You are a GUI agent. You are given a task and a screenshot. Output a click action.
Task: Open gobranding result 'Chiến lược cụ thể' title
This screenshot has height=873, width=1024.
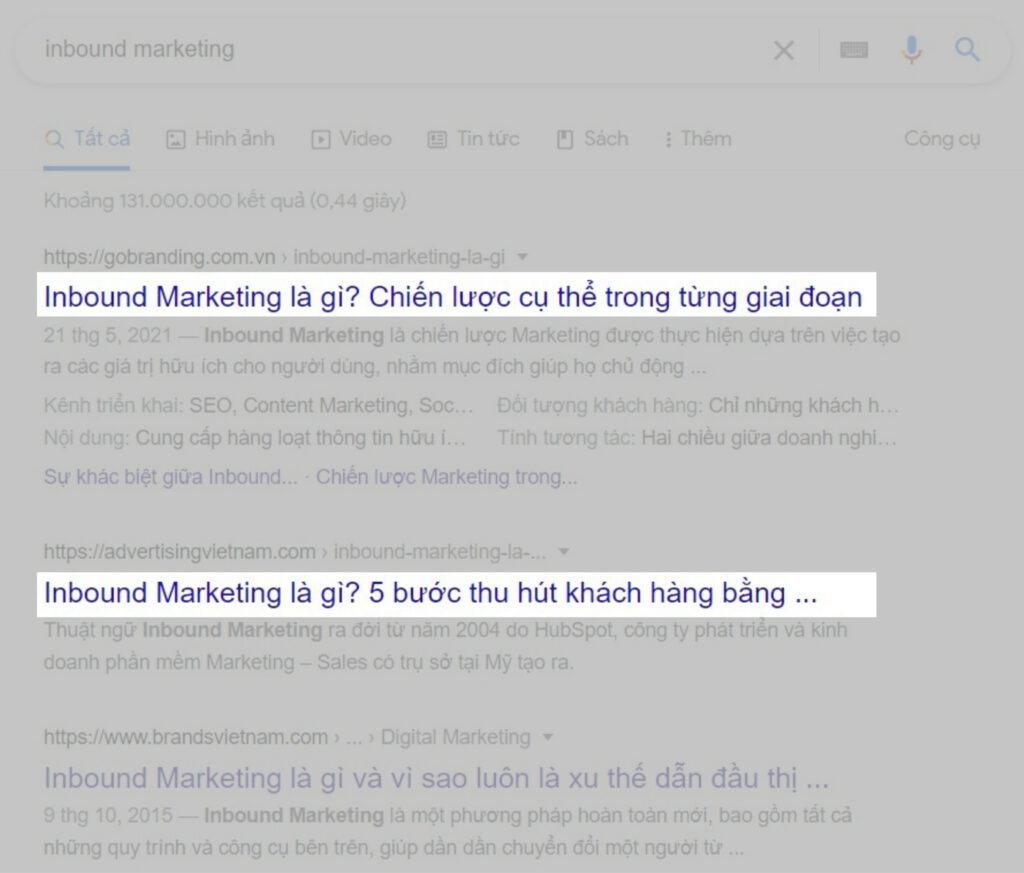coord(452,297)
